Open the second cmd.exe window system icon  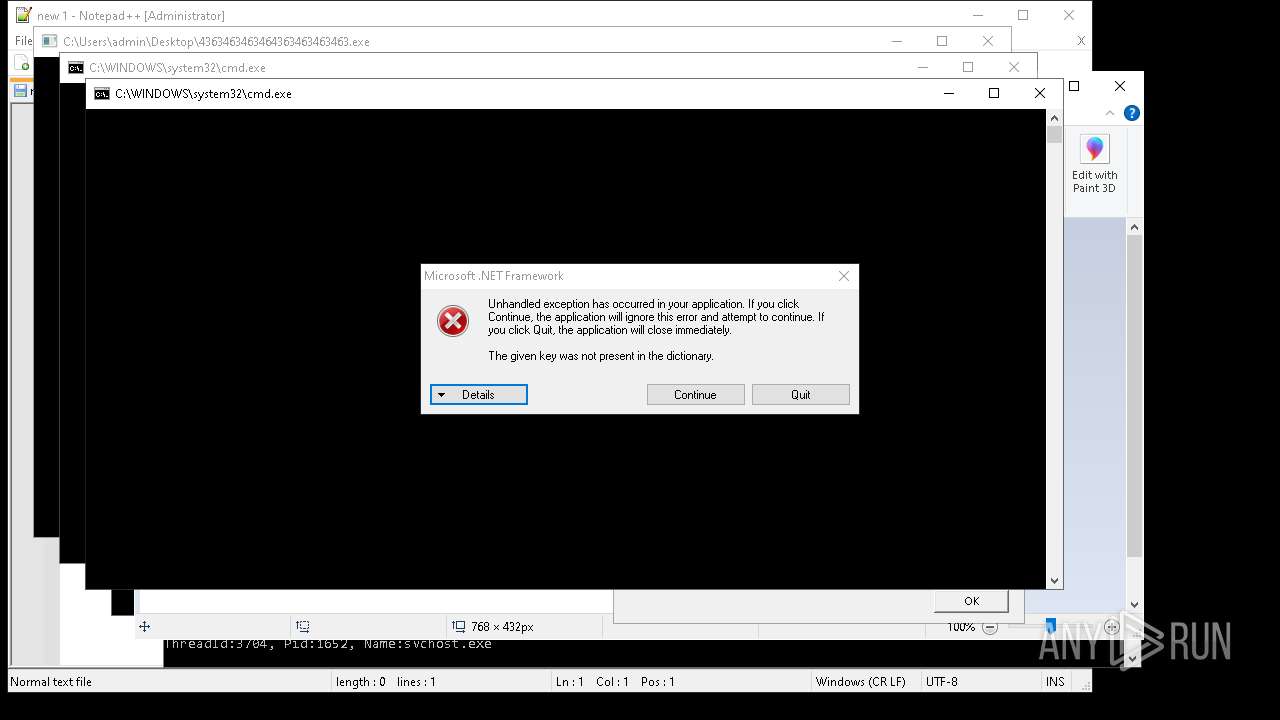pyautogui.click(x=75, y=68)
